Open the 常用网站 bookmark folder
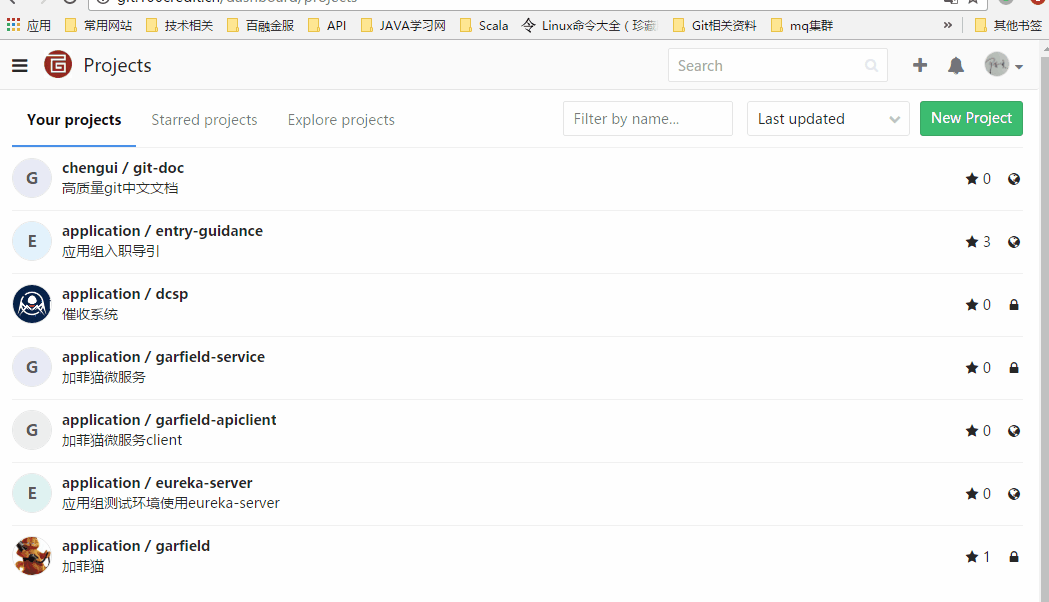 [x=99, y=25]
